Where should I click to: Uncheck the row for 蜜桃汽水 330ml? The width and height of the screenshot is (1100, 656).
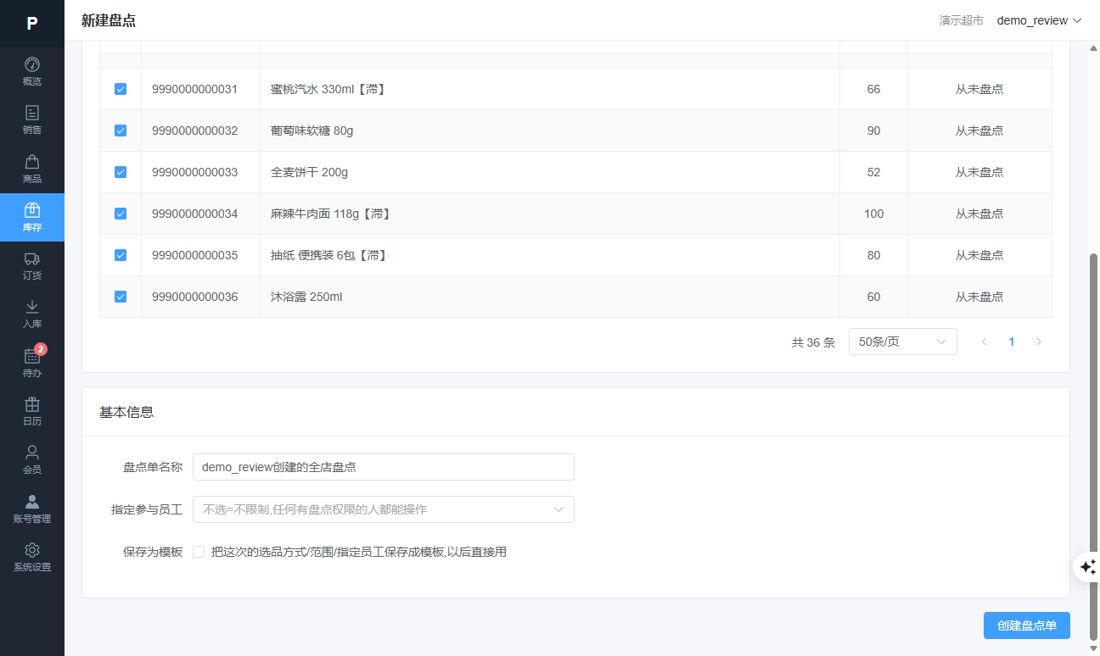(x=121, y=89)
